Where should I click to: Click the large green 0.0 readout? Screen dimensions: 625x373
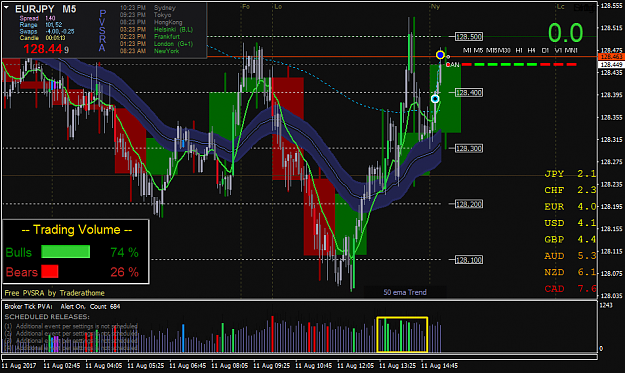(565, 33)
